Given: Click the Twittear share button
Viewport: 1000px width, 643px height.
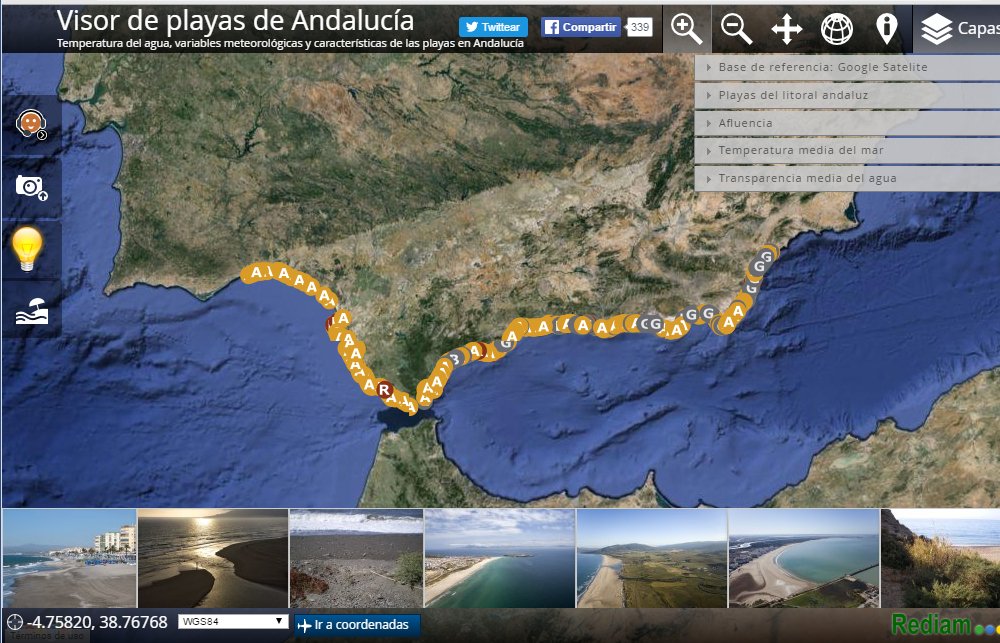Looking at the screenshot, I should tap(495, 26).
